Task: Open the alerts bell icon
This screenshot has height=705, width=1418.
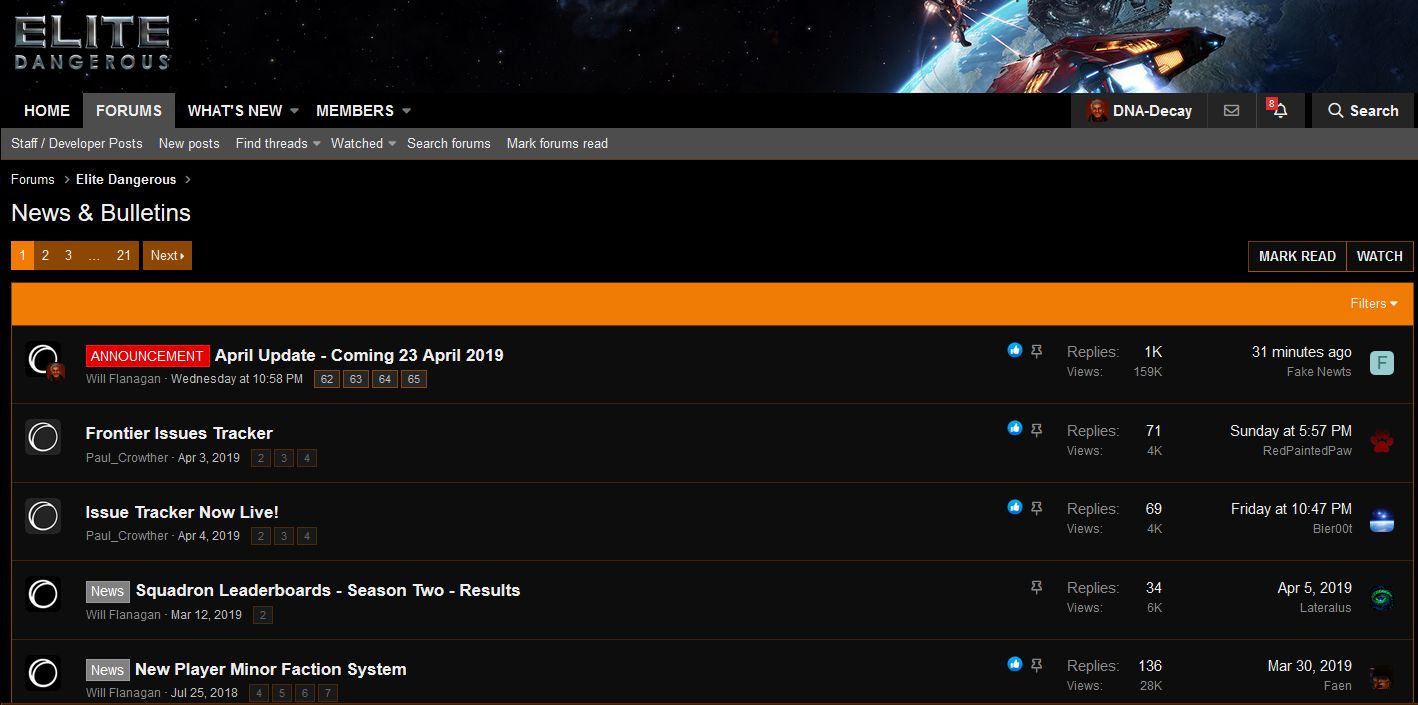Action: [1279, 111]
